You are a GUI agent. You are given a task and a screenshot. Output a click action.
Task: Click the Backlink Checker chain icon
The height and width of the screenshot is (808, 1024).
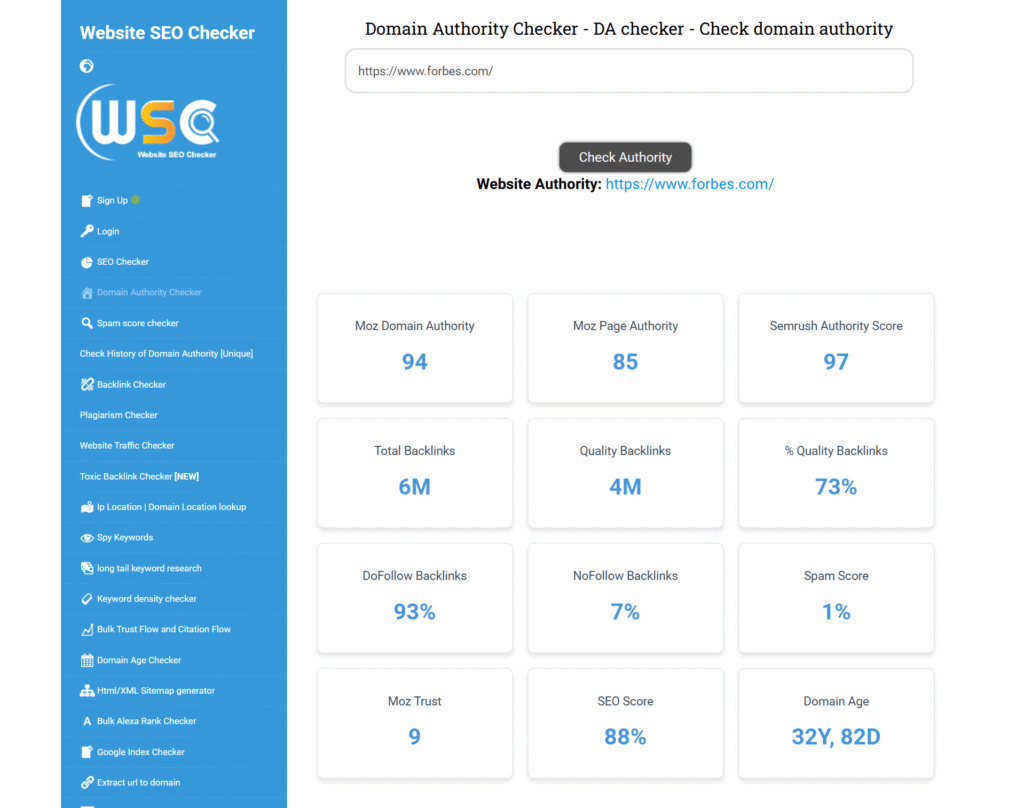click(86, 385)
